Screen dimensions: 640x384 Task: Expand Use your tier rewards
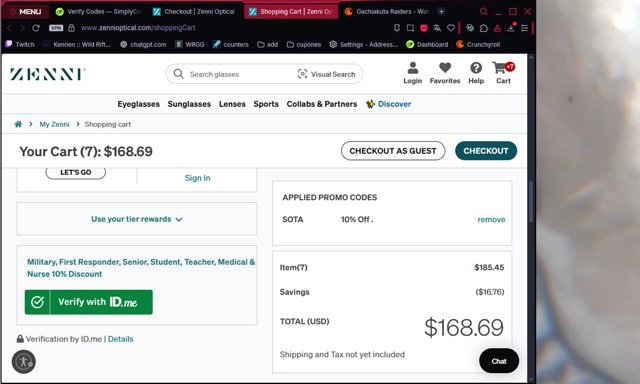pos(137,219)
